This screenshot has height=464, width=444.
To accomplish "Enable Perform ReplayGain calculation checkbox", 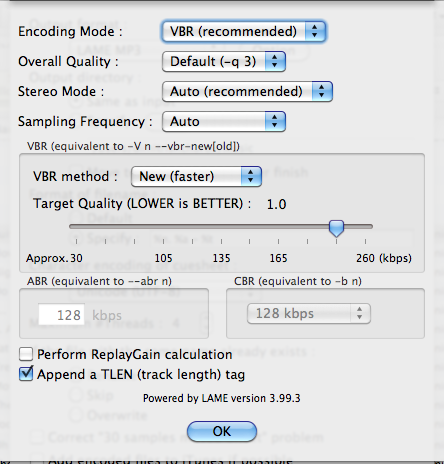I will pyautogui.click(x=26, y=354).
